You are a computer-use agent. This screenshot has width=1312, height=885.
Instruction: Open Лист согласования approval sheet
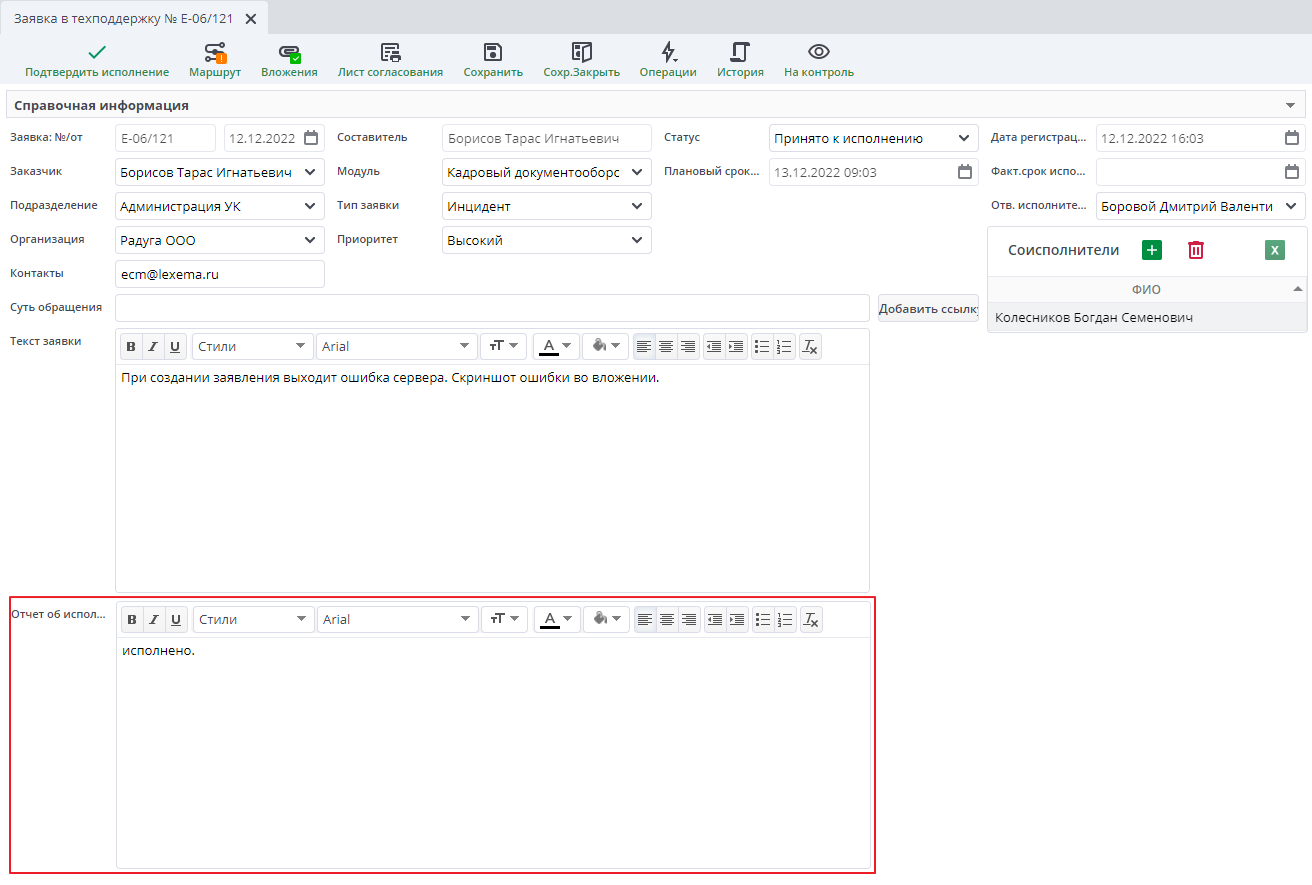click(x=390, y=52)
